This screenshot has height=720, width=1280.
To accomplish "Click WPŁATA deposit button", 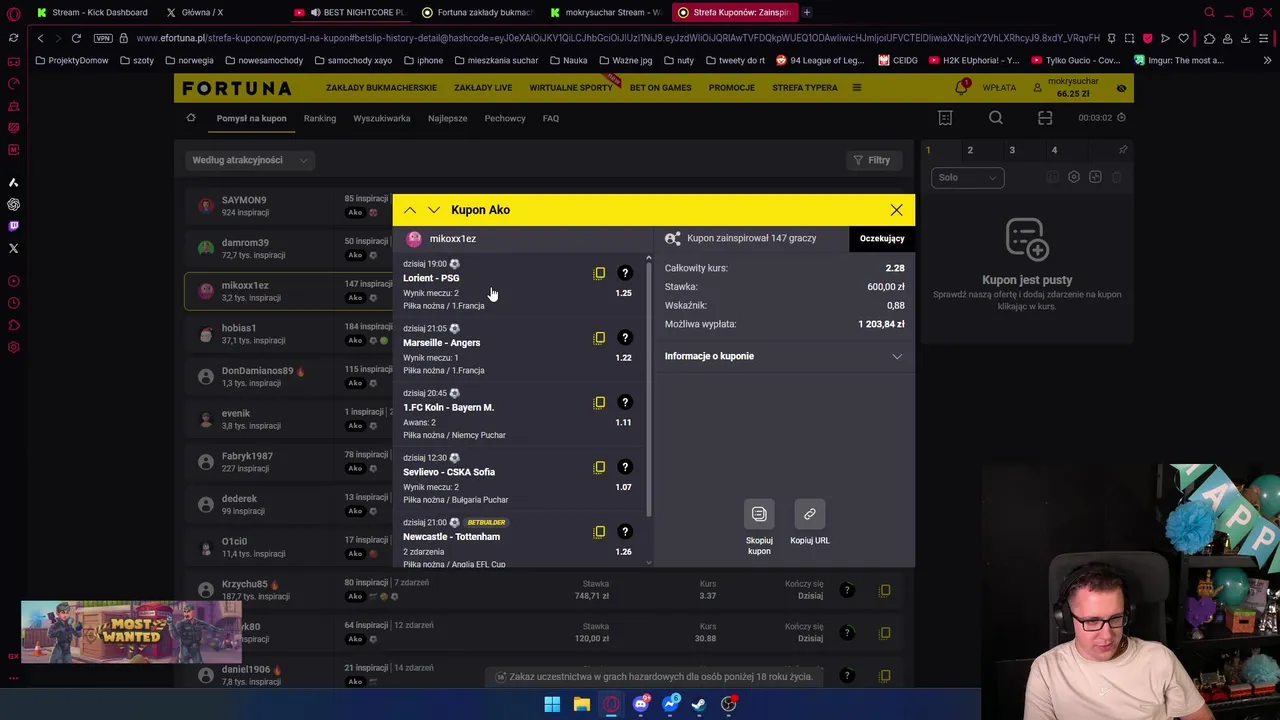I will point(999,88).
